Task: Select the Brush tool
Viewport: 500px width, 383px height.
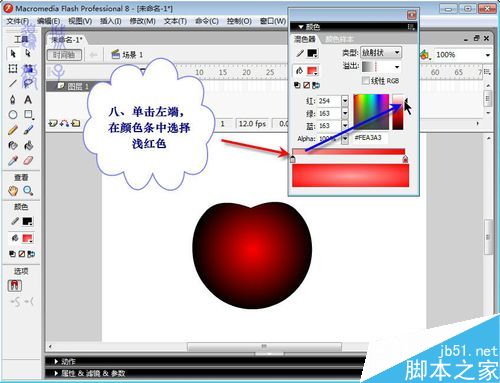Action: [x=28, y=130]
